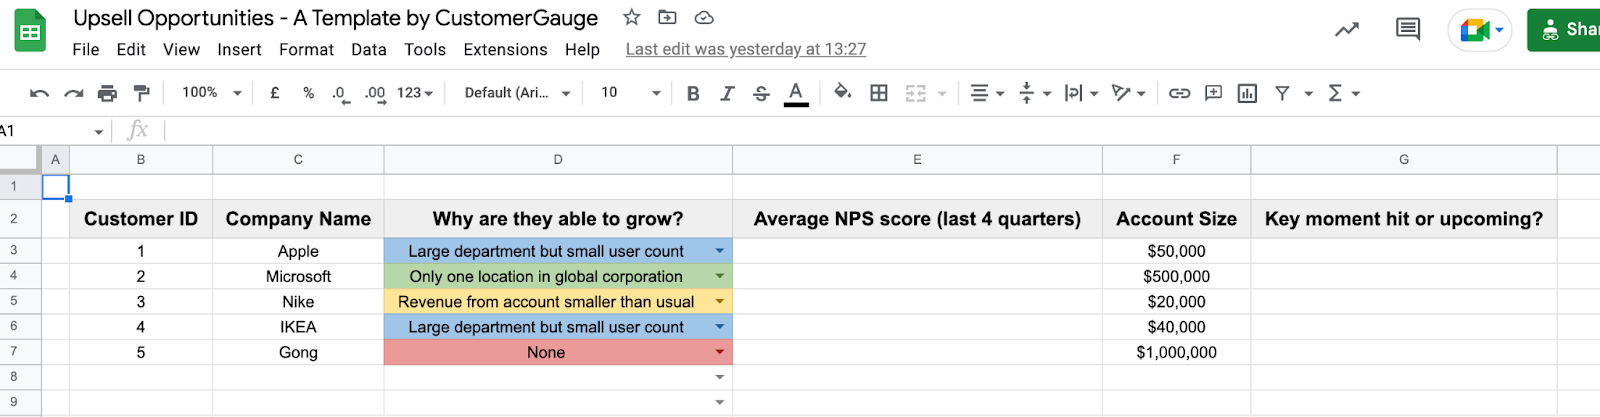
Task: Insert a link
Action: tap(1180, 93)
